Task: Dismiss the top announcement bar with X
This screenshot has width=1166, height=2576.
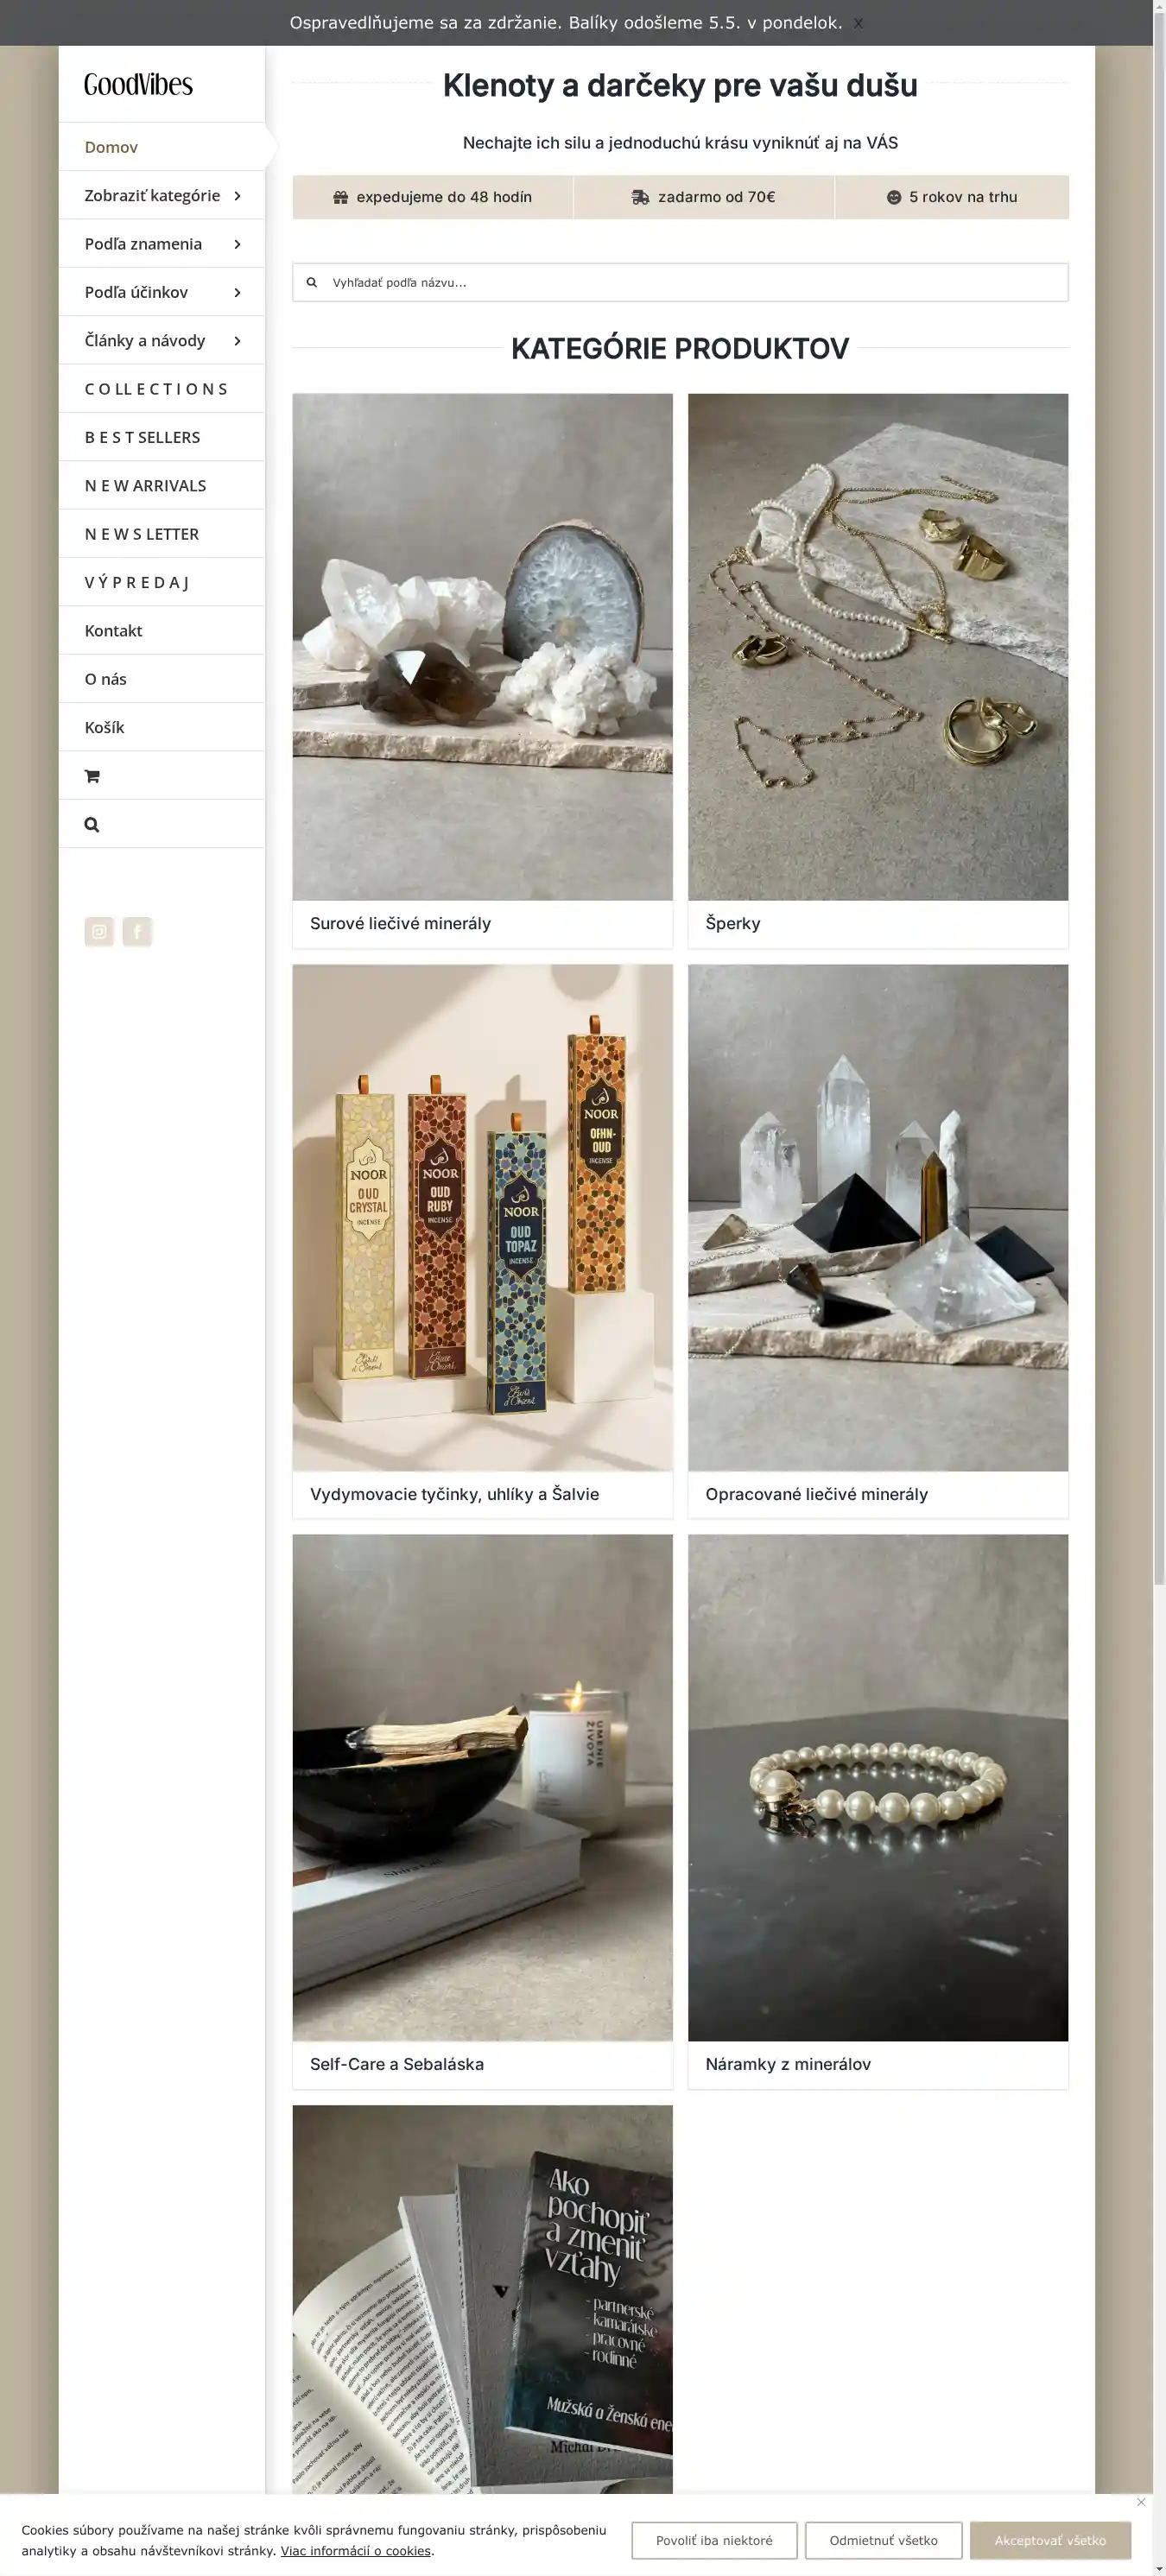Action: (x=858, y=23)
